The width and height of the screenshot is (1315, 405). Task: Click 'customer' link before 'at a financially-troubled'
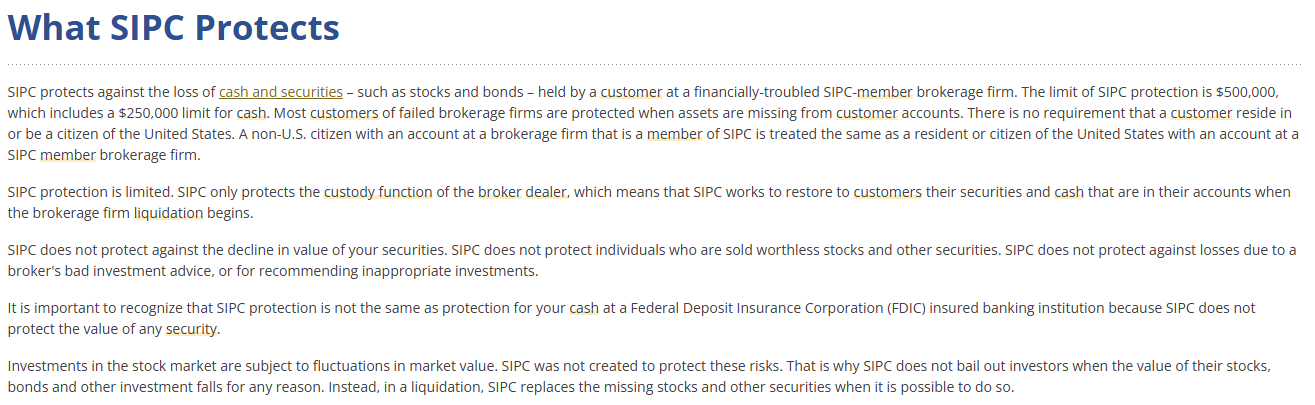pyautogui.click(x=631, y=92)
